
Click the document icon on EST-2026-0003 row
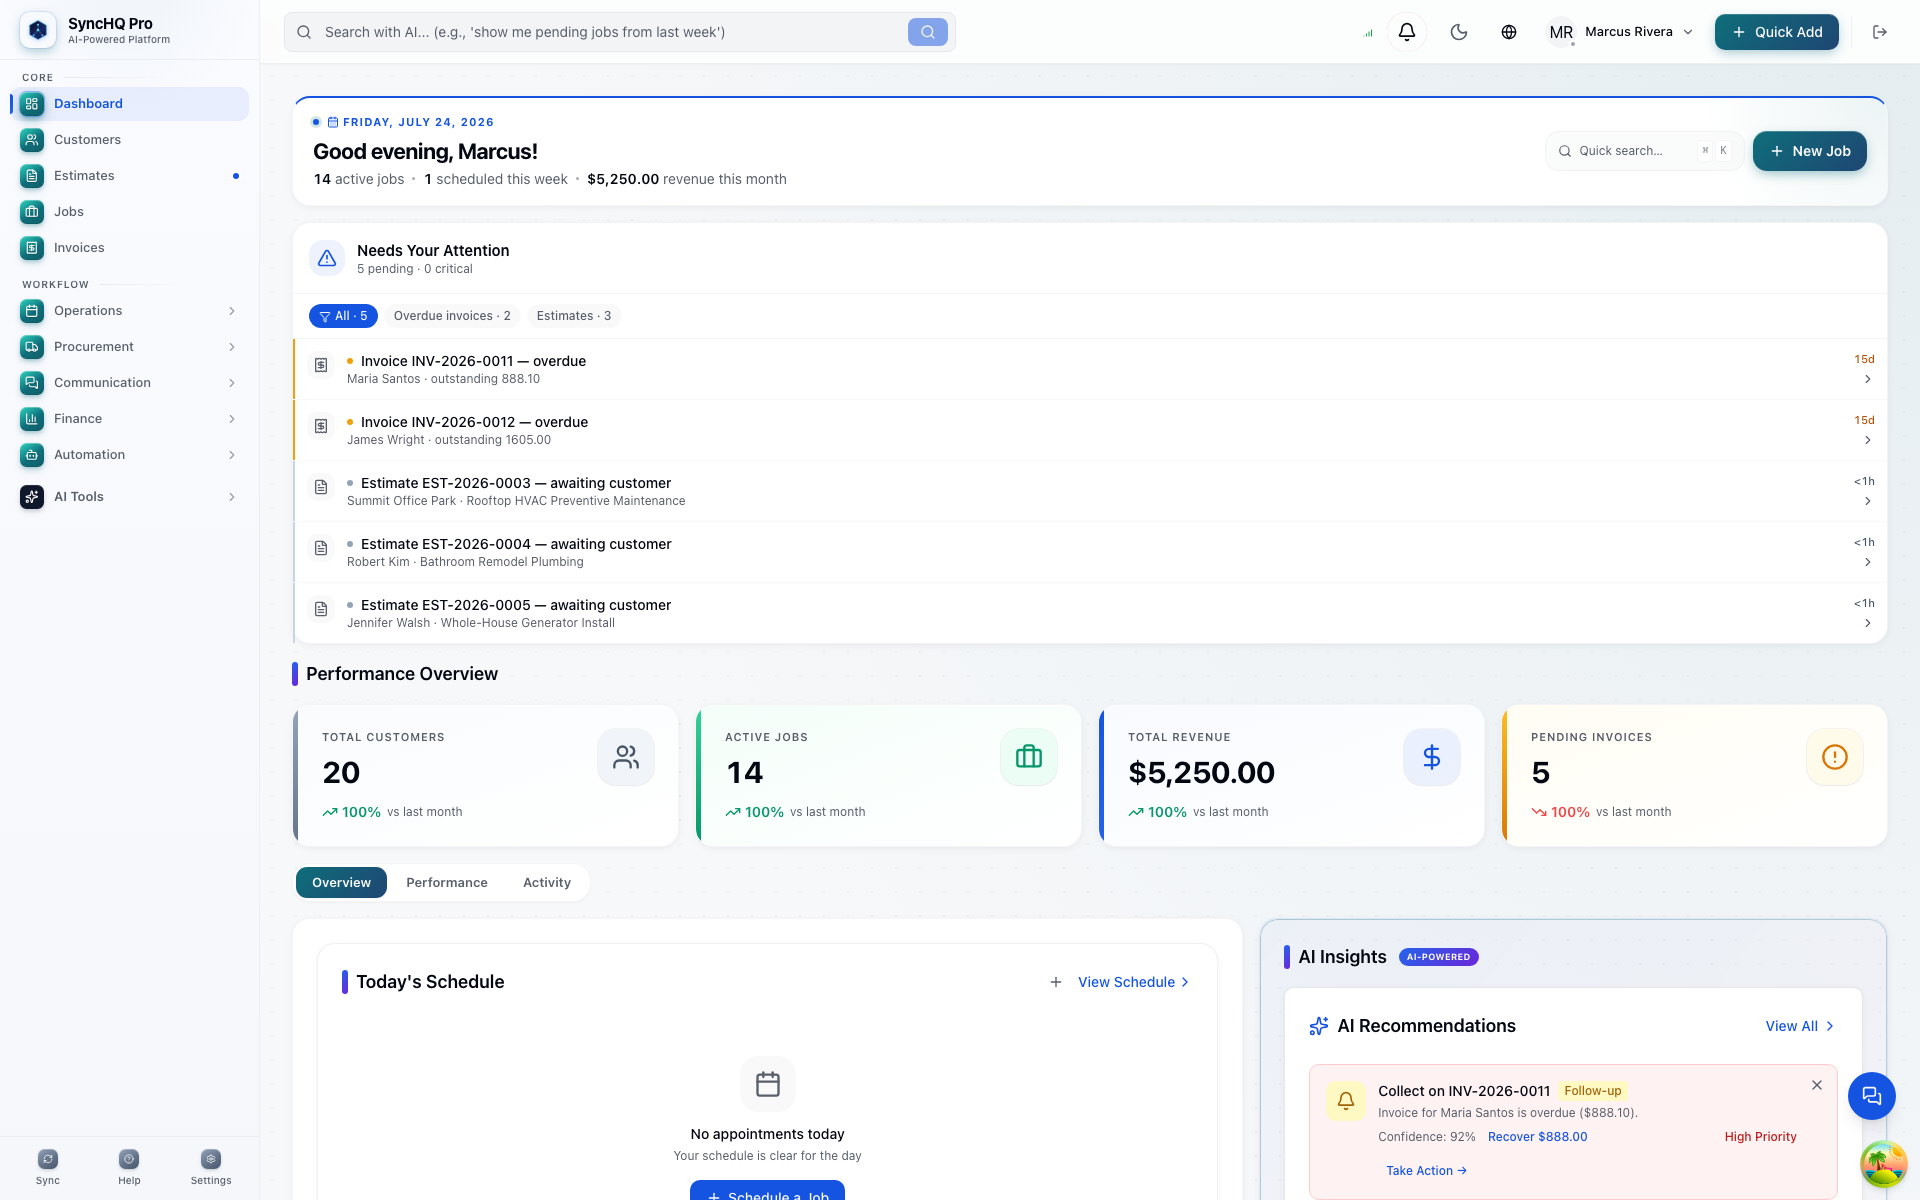coord(321,487)
